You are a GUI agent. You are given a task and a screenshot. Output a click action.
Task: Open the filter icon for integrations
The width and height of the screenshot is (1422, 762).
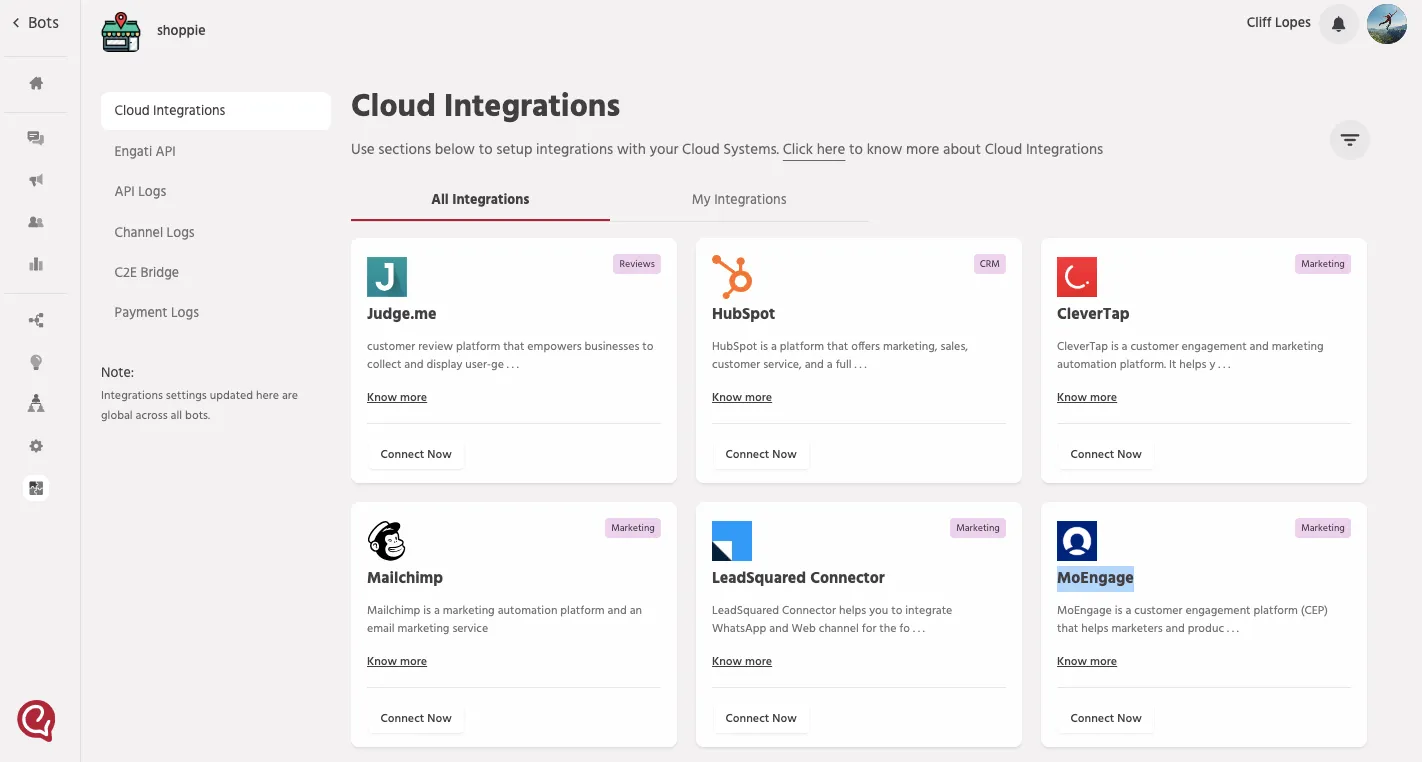click(x=1350, y=140)
